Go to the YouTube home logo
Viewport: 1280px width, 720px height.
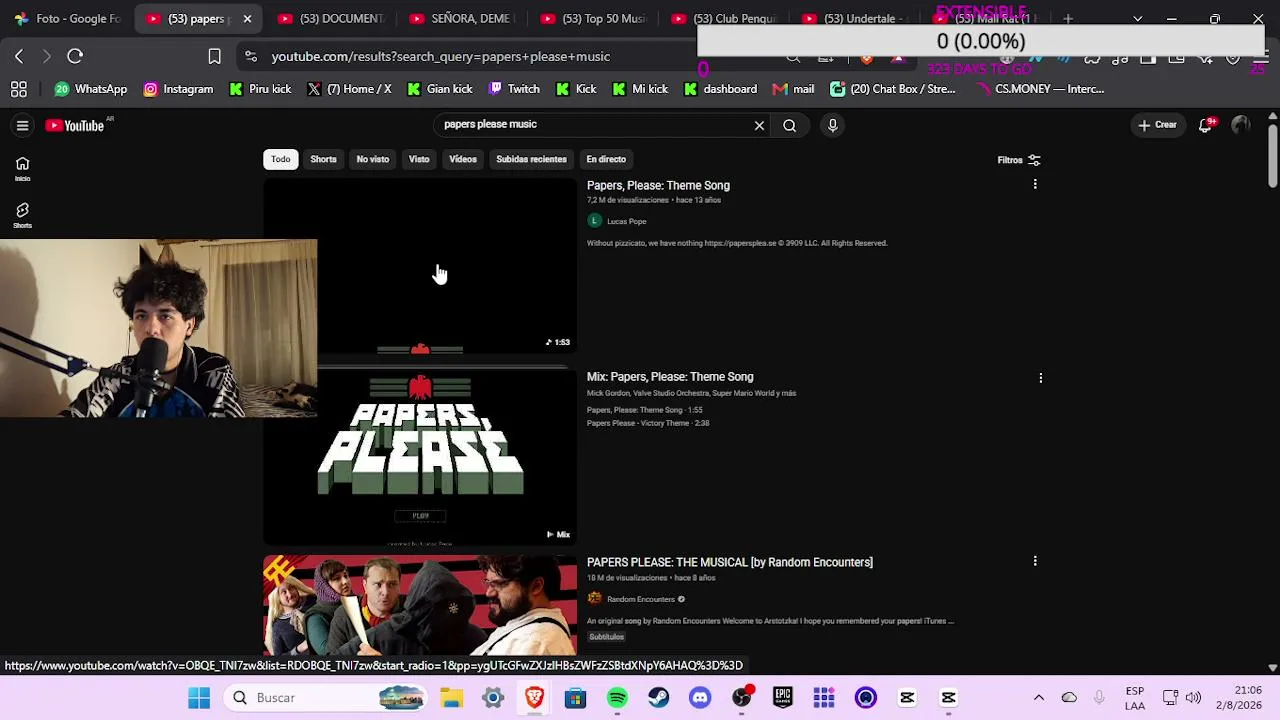pyautogui.click(x=75, y=125)
